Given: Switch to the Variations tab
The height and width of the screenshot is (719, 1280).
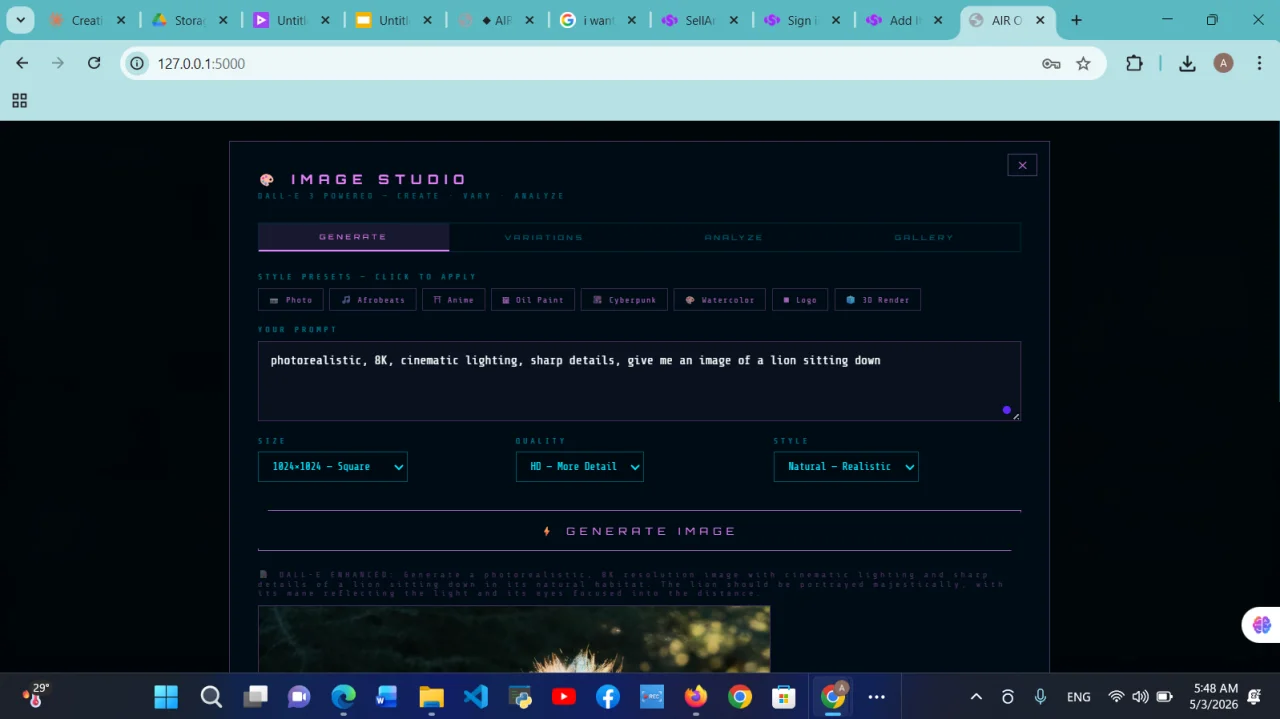Looking at the screenshot, I should click(544, 237).
